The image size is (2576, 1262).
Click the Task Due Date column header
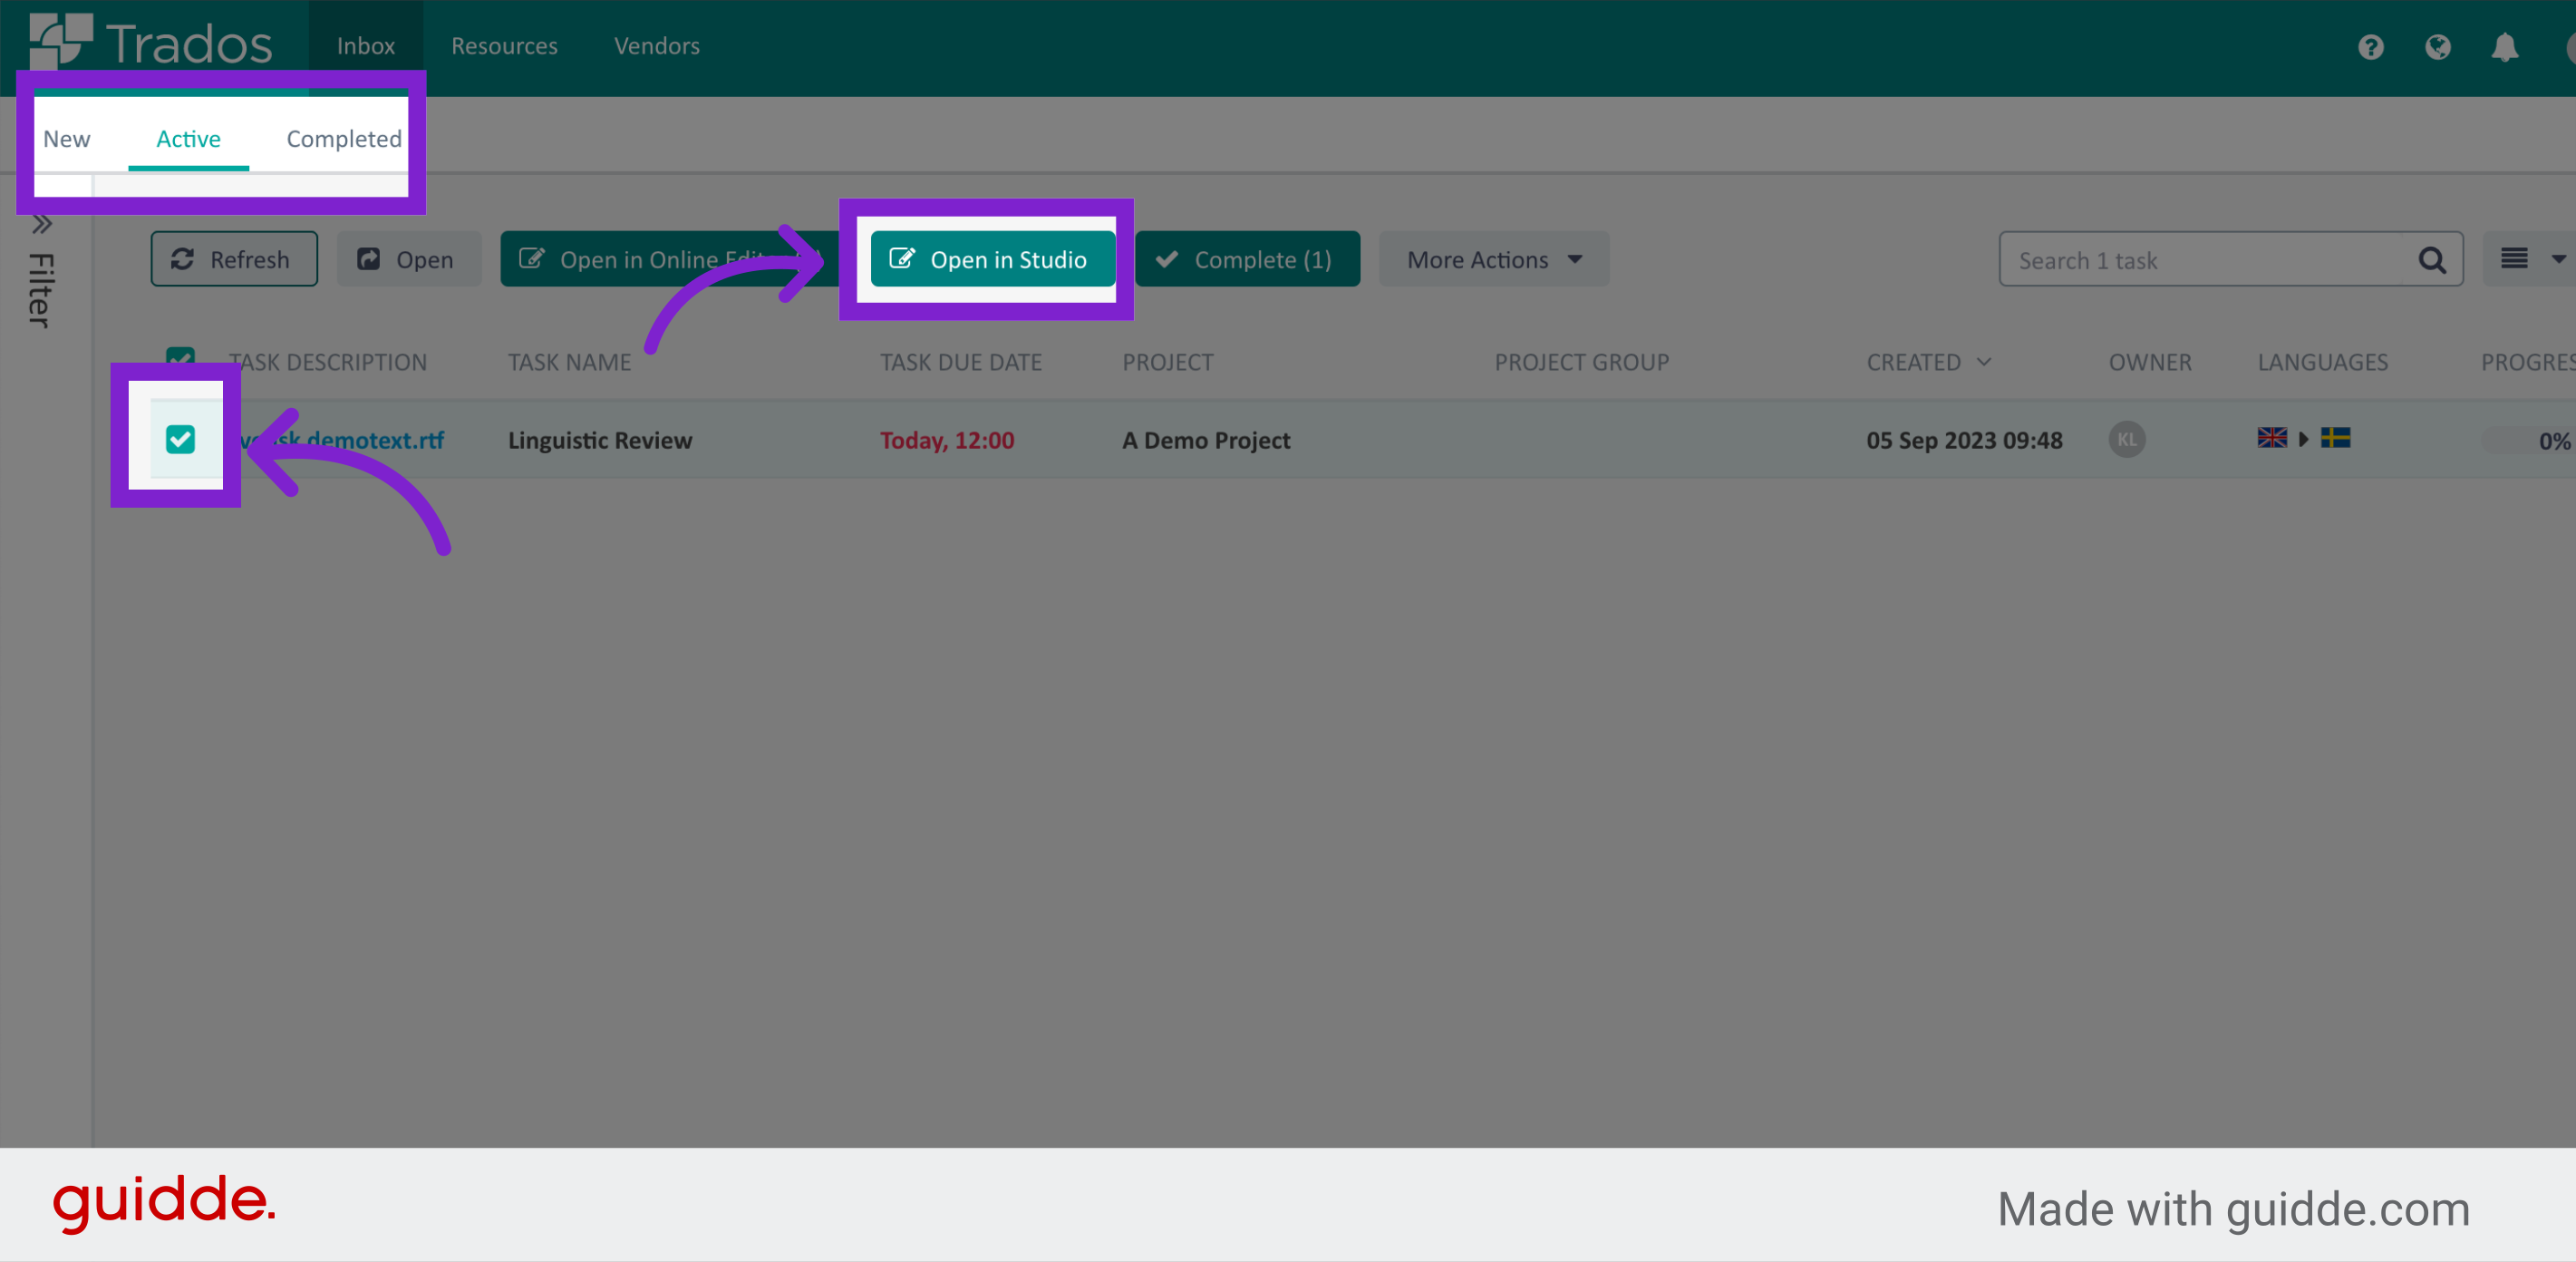pyautogui.click(x=960, y=362)
